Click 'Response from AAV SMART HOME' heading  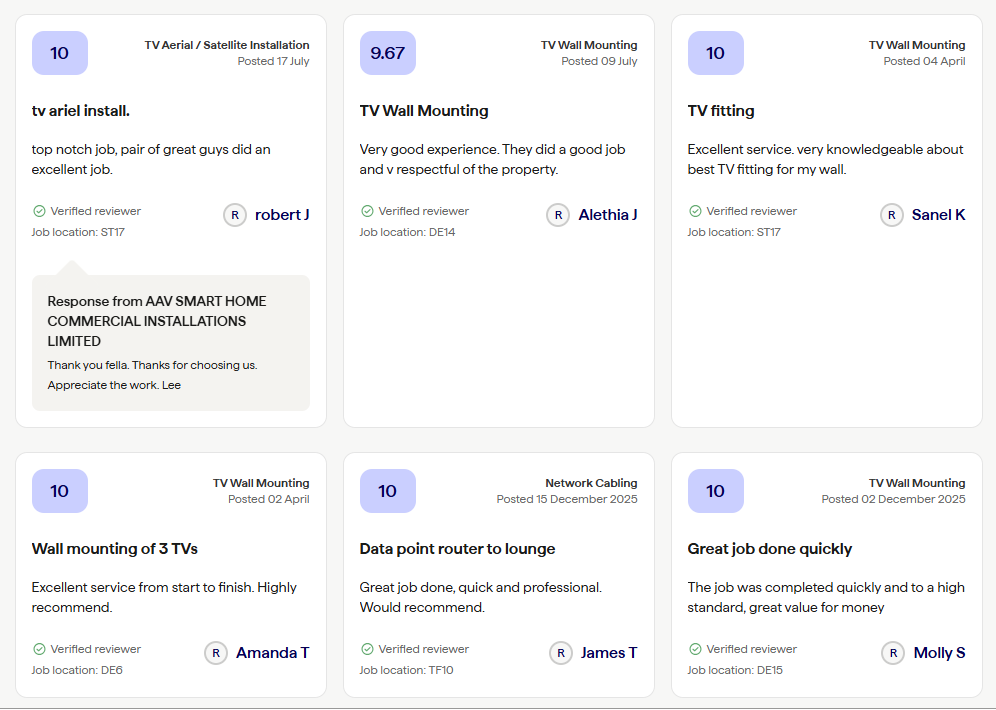point(157,321)
